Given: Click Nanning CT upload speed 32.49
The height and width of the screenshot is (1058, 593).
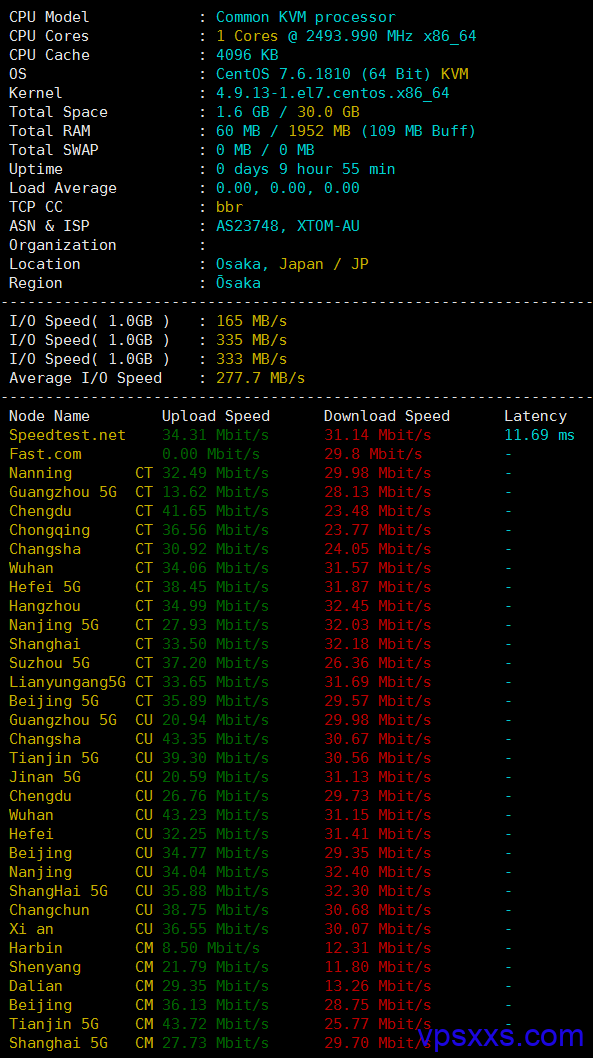Looking at the screenshot, I should (x=215, y=473).
